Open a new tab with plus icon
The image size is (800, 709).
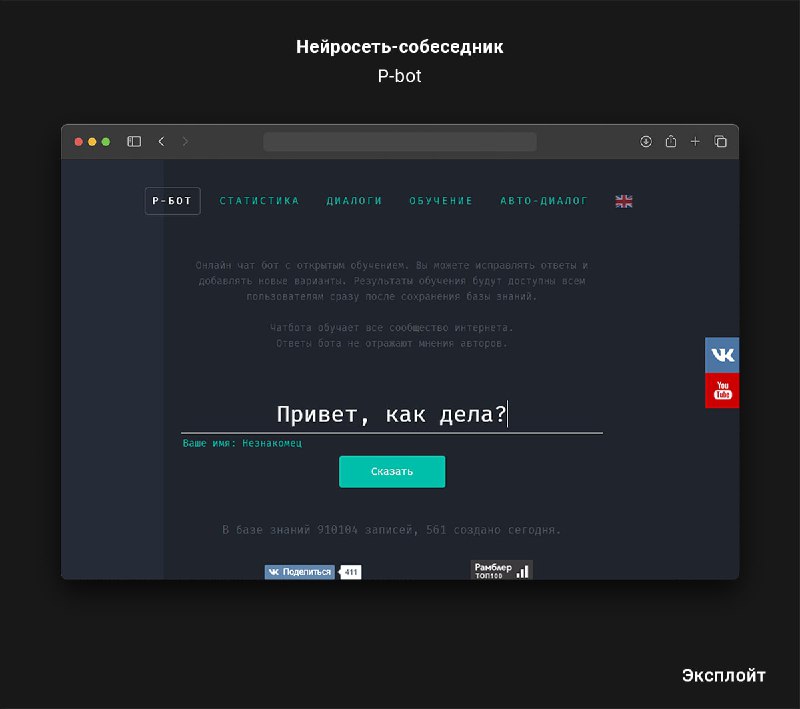click(696, 142)
